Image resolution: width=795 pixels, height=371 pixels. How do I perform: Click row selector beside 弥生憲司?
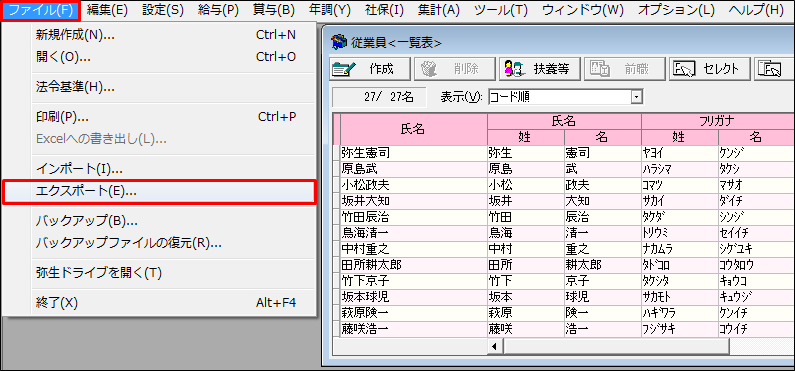[x=336, y=153]
